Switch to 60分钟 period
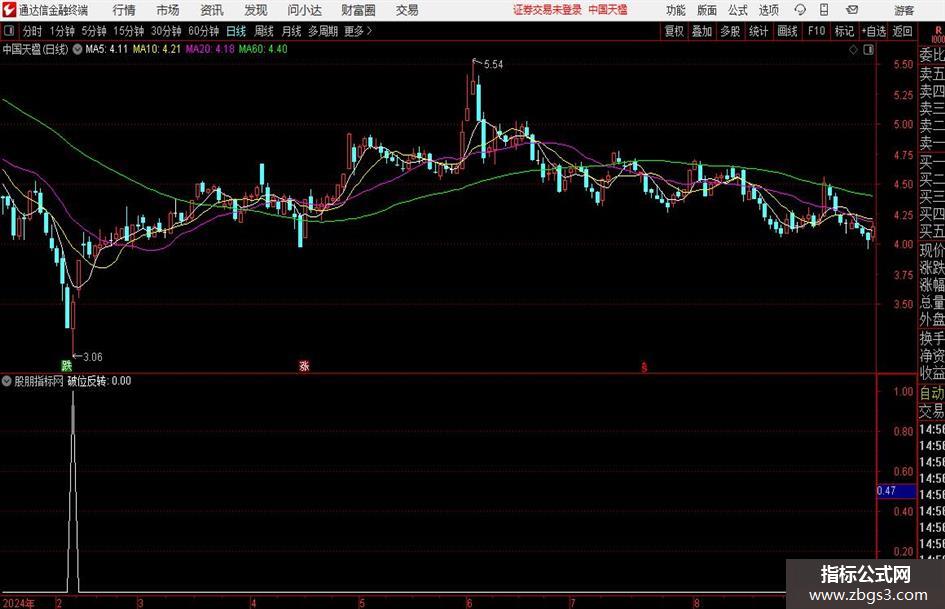This screenshot has width=945, height=609. 204,31
